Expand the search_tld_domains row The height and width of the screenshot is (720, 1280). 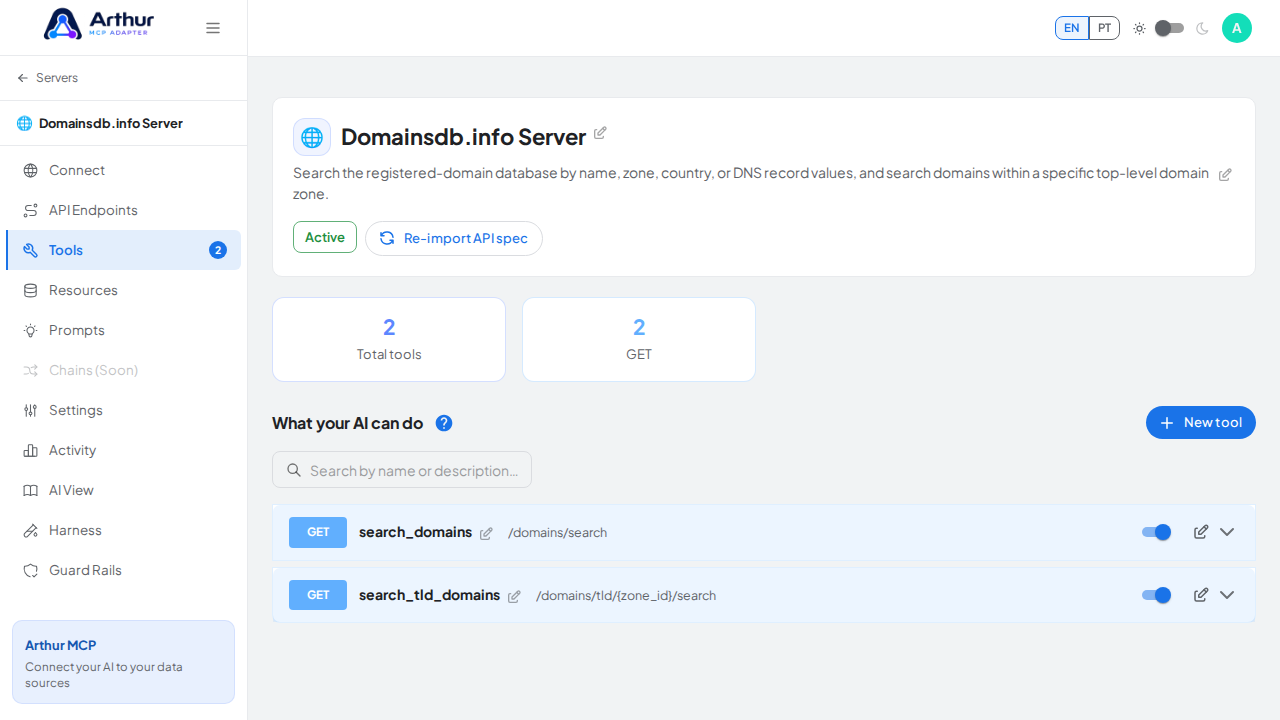[1227, 595]
